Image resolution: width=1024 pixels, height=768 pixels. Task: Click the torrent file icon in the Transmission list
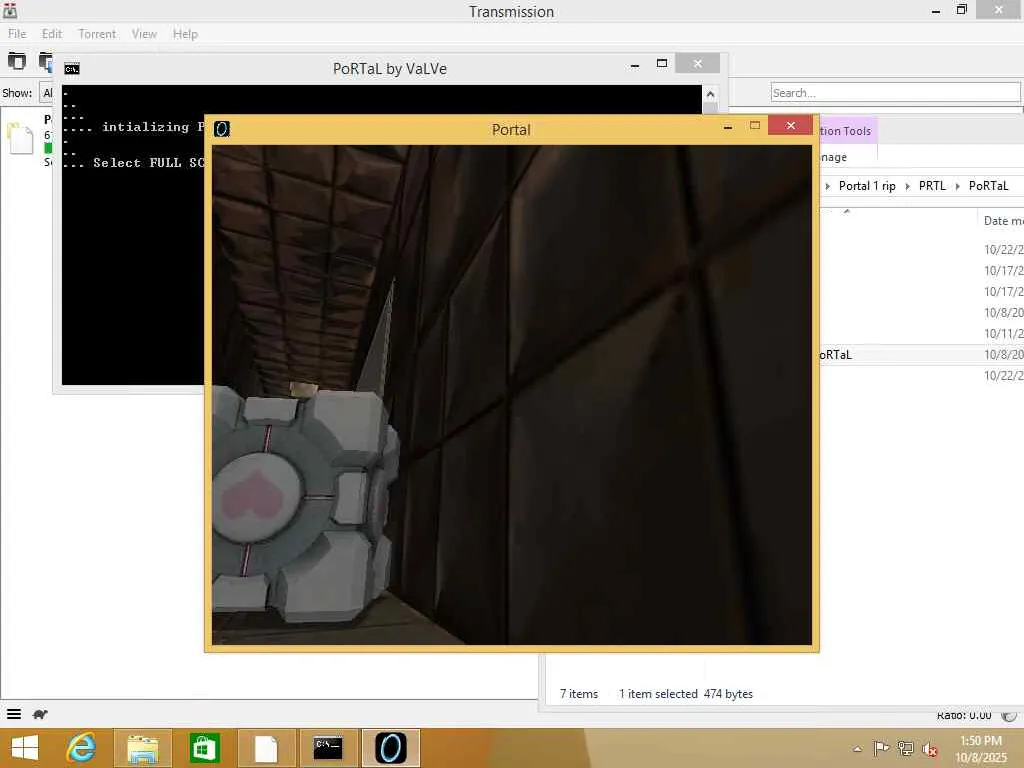coord(20,138)
